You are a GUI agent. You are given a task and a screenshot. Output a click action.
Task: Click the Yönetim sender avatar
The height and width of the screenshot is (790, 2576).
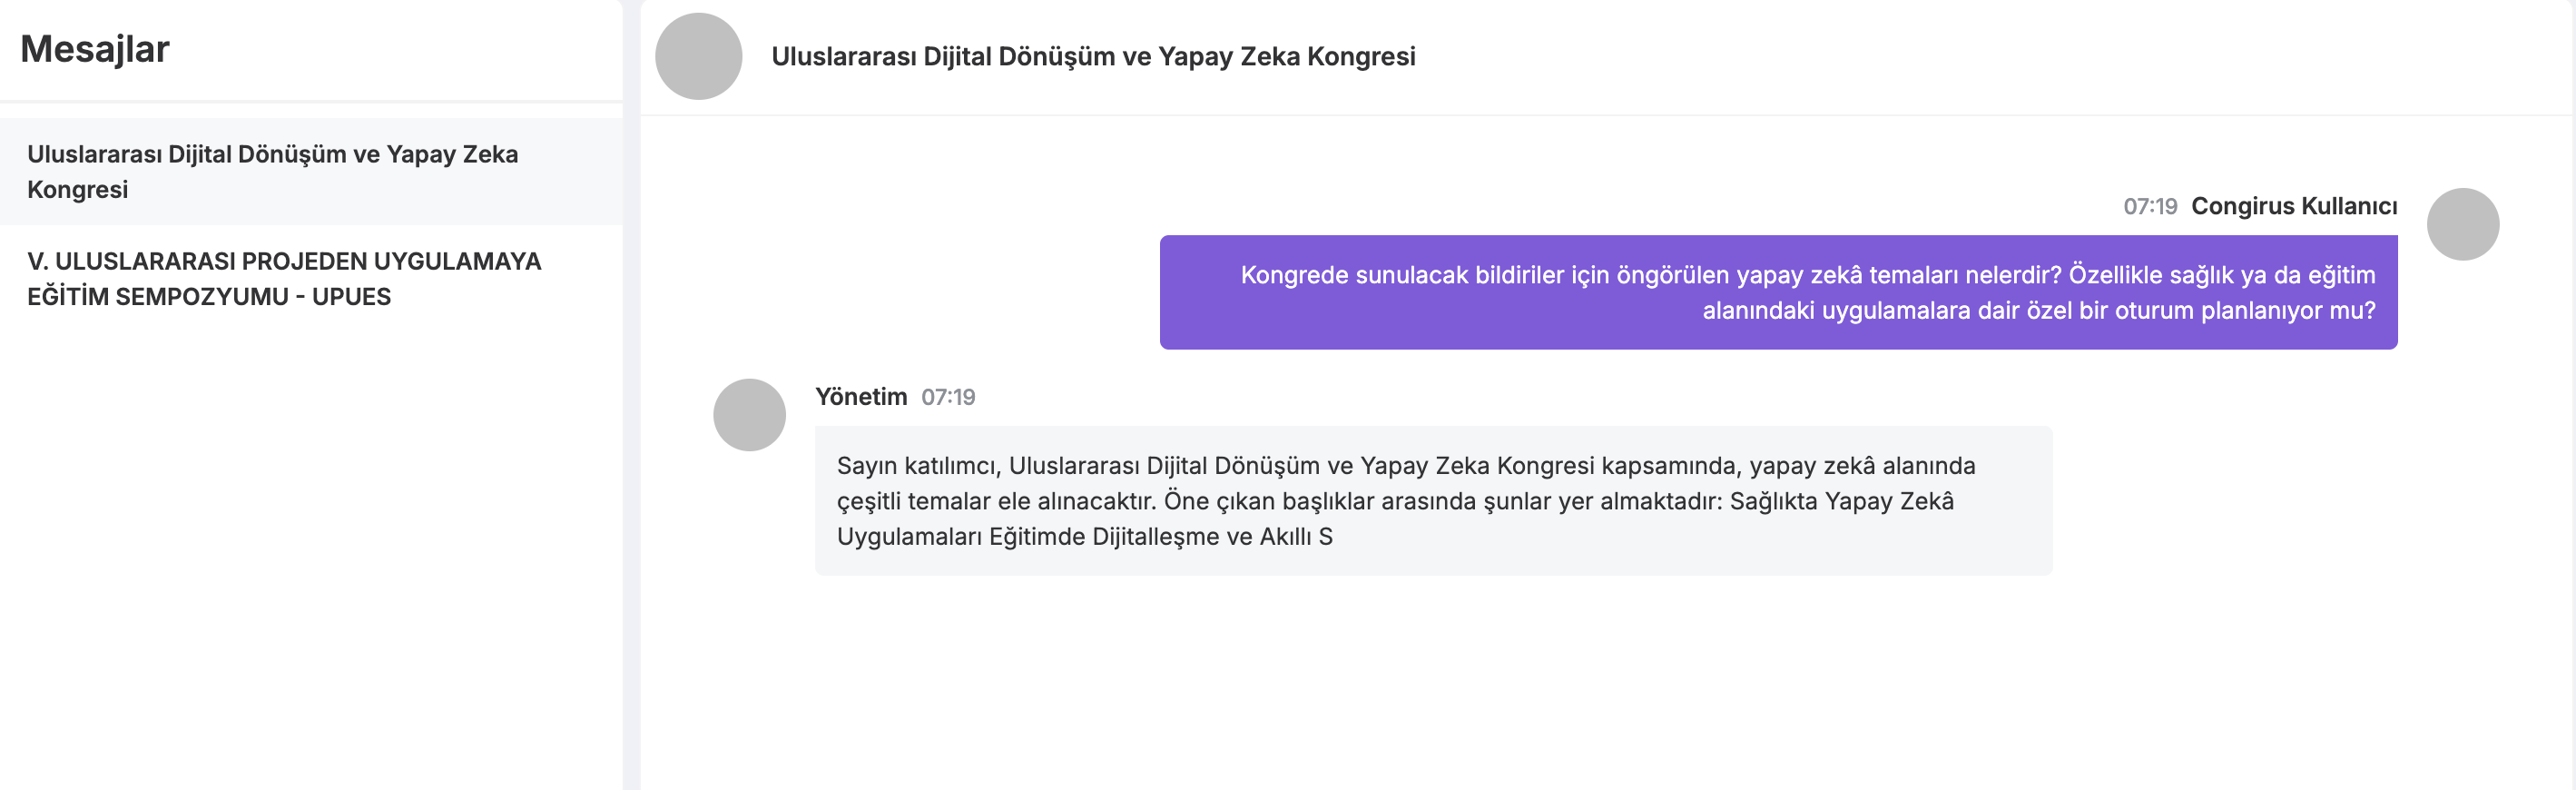click(749, 414)
